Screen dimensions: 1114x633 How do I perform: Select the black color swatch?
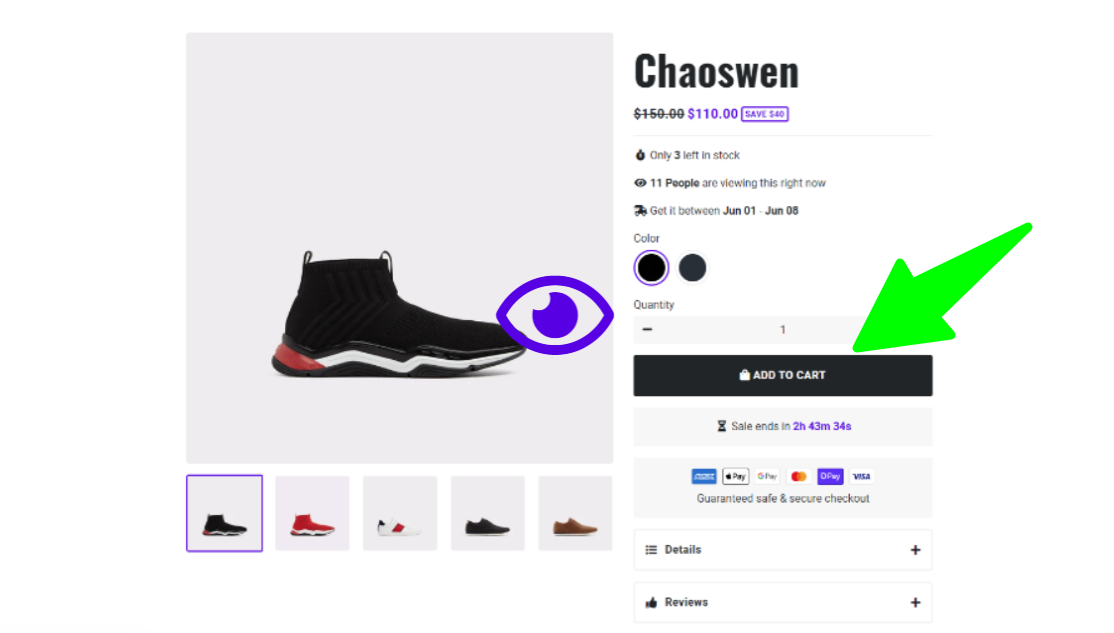pos(651,268)
